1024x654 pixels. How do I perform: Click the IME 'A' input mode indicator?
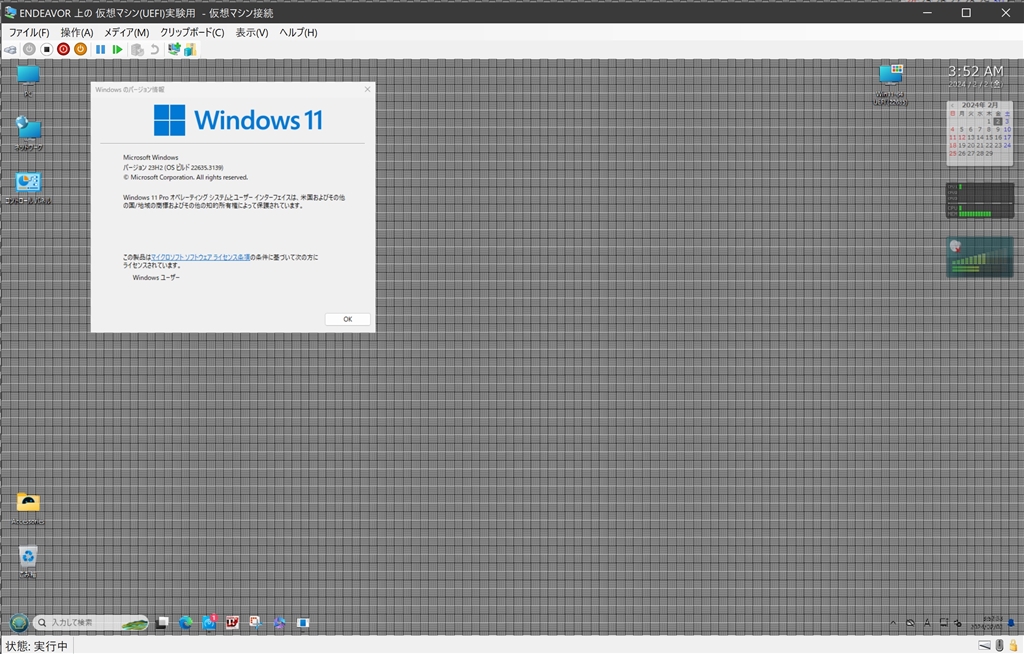tap(927, 623)
